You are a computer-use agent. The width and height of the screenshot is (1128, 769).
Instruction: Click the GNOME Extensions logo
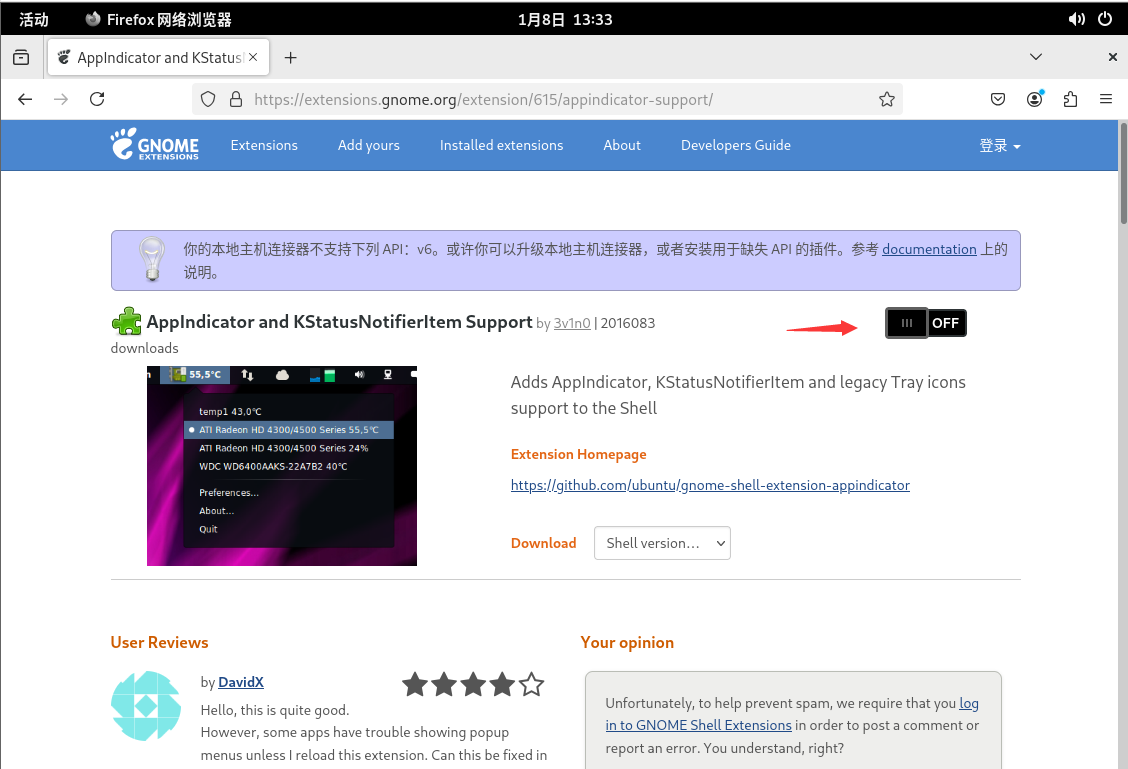(155, 145)
